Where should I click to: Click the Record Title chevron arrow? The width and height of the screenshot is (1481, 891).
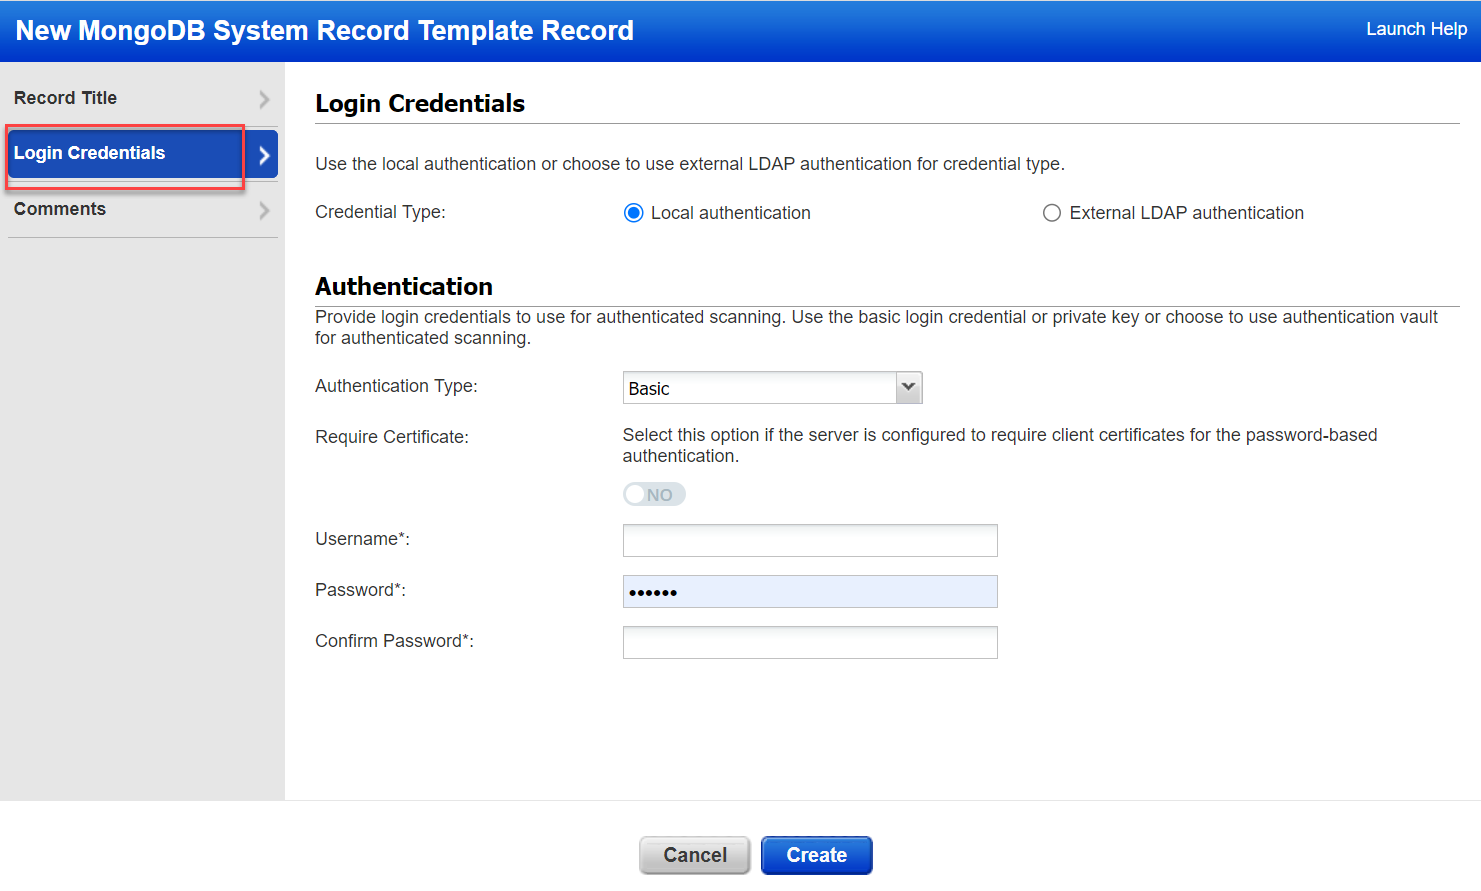[x=264, y=99]
